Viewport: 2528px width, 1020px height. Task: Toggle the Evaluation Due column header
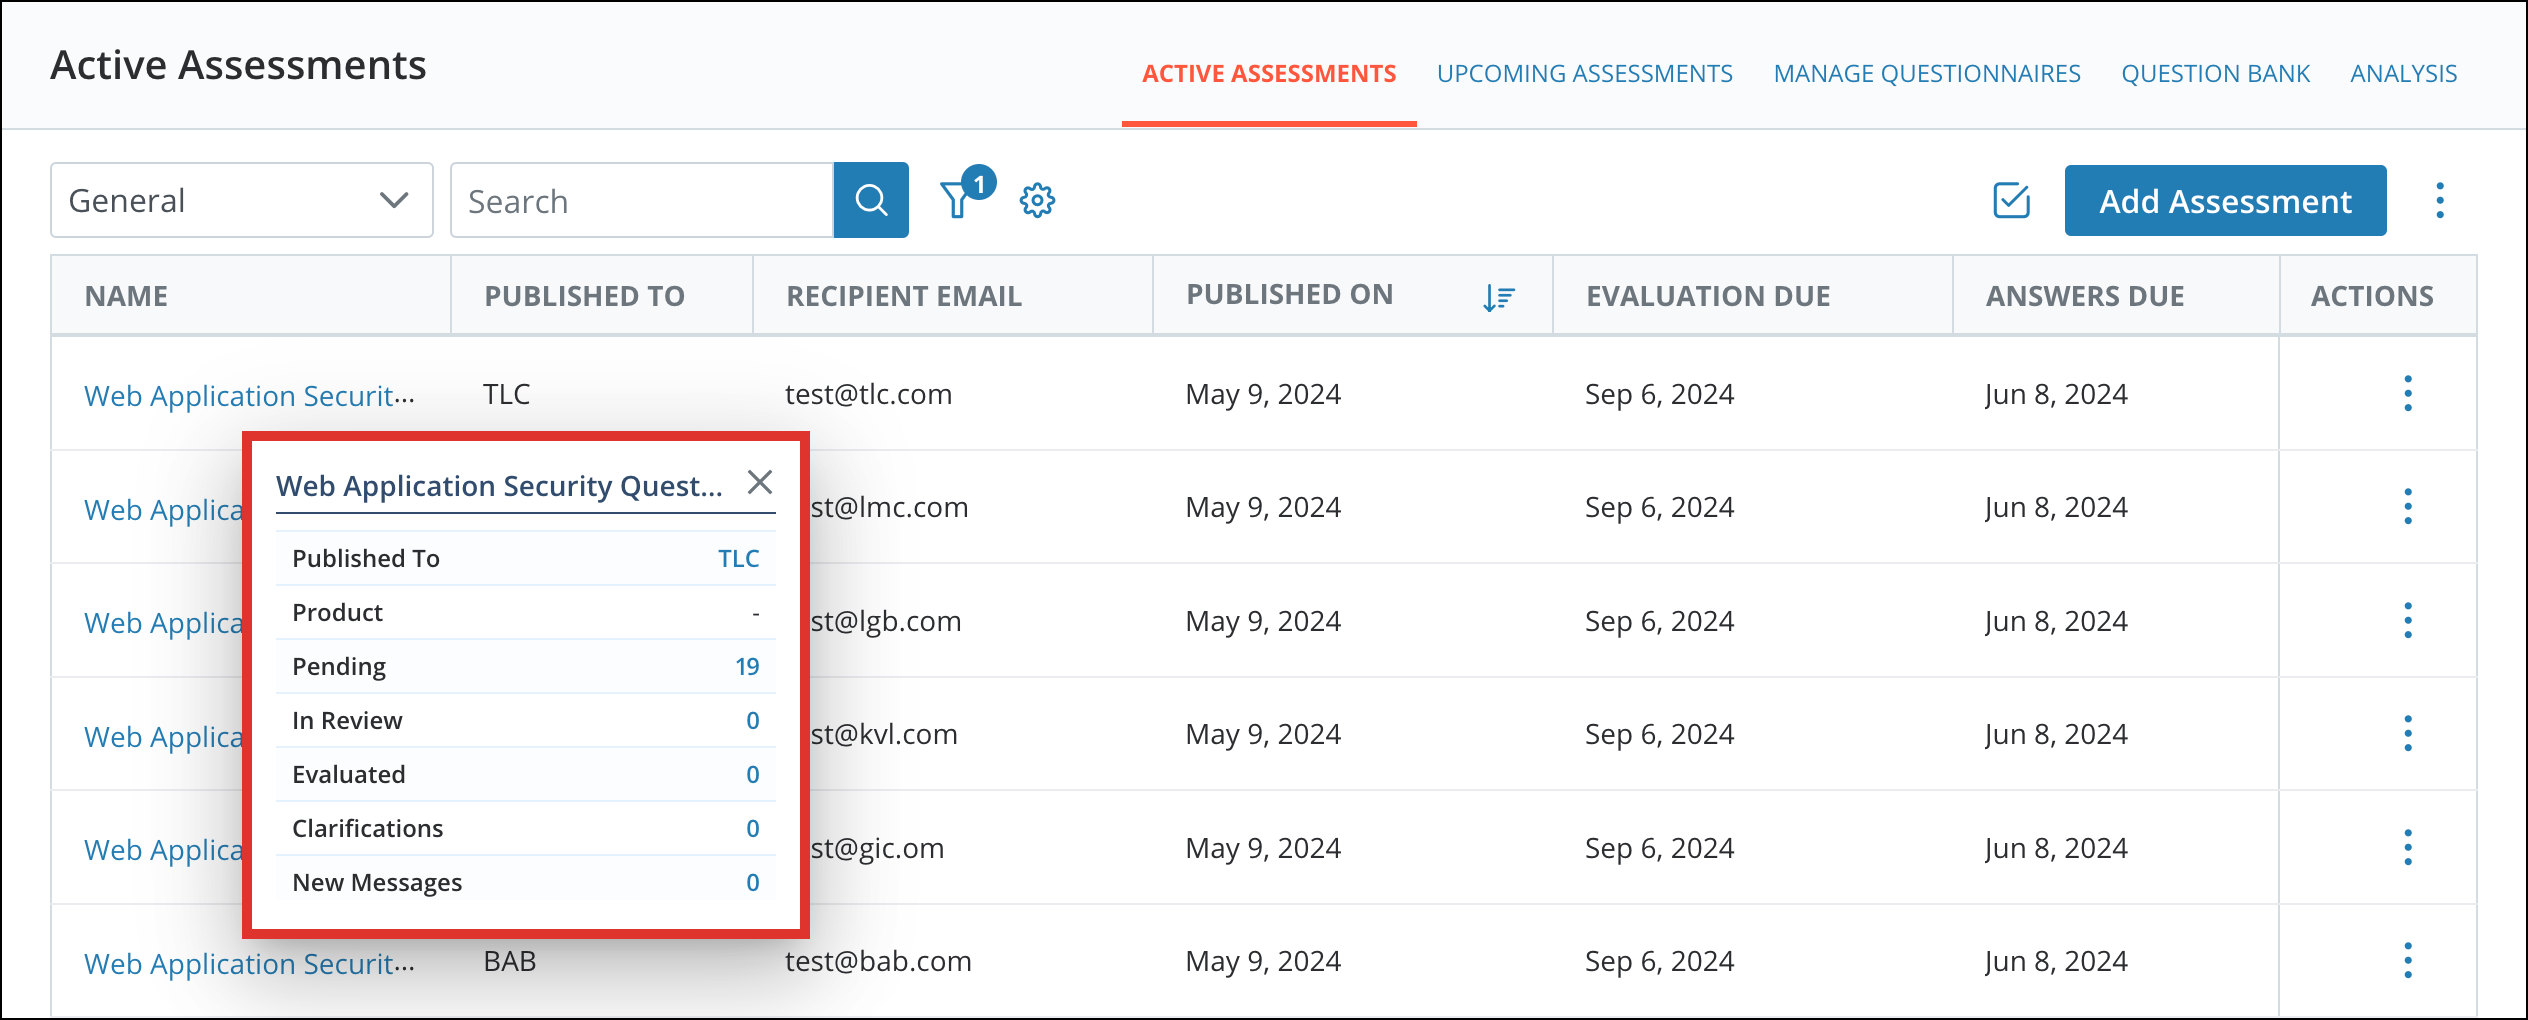click(x=1708, y=295)
